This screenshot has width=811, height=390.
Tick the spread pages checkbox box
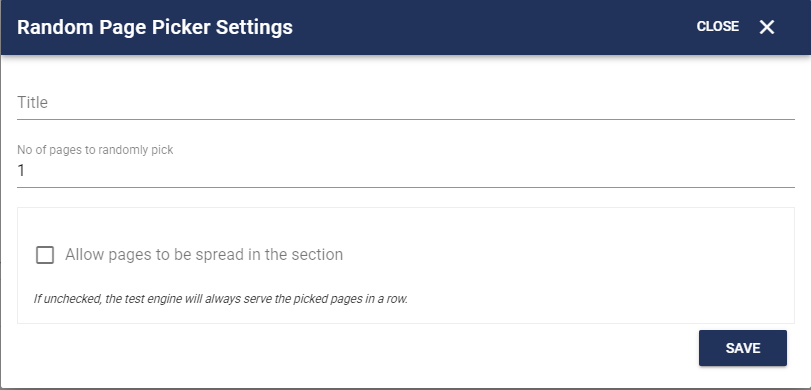45,254
